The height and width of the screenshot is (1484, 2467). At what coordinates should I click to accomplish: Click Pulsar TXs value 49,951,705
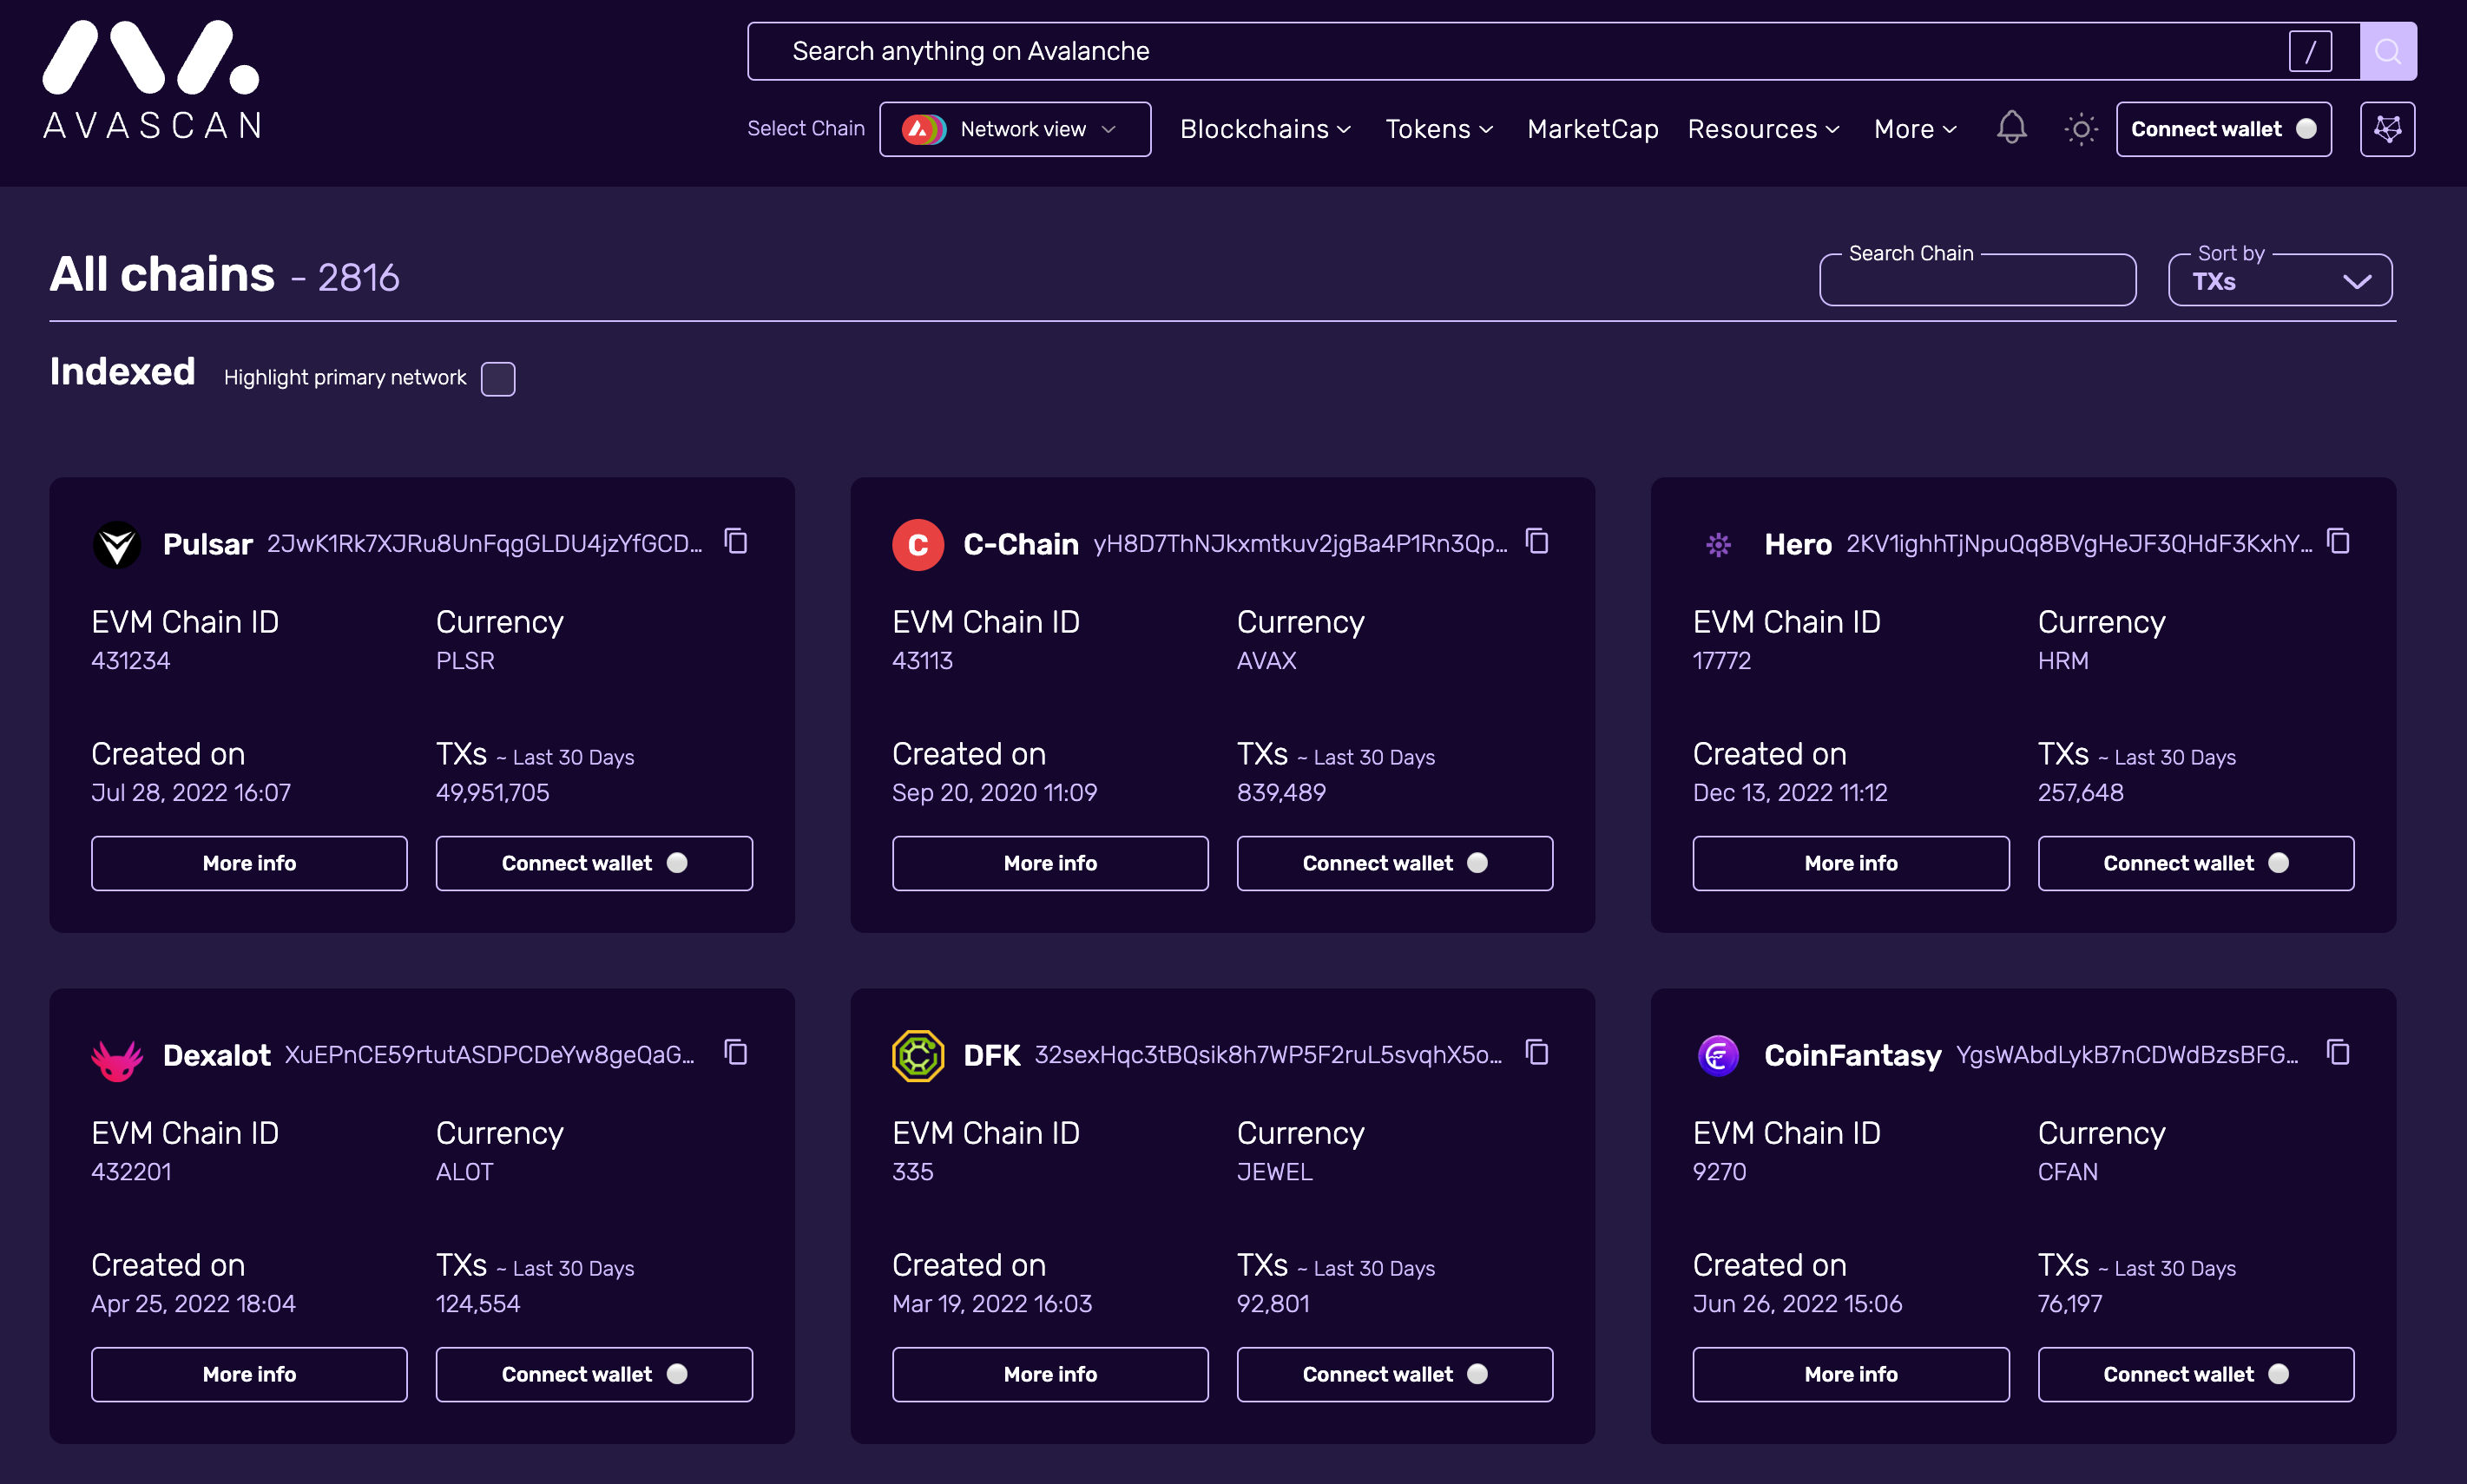pos(492,792)
